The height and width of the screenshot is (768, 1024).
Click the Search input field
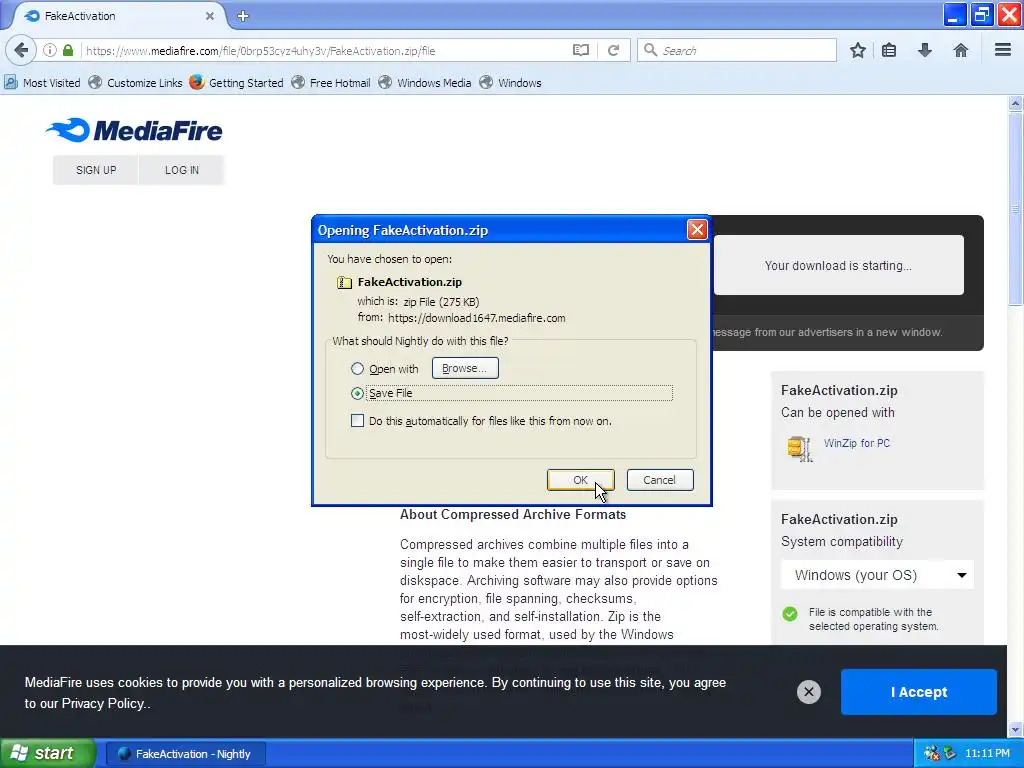(737, 50)
